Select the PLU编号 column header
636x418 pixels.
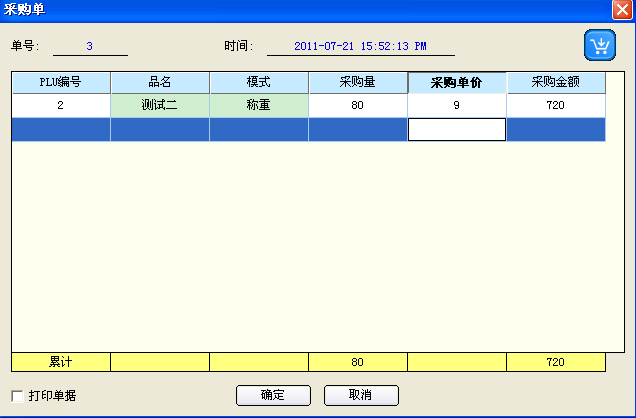click(x=61, y=82)
